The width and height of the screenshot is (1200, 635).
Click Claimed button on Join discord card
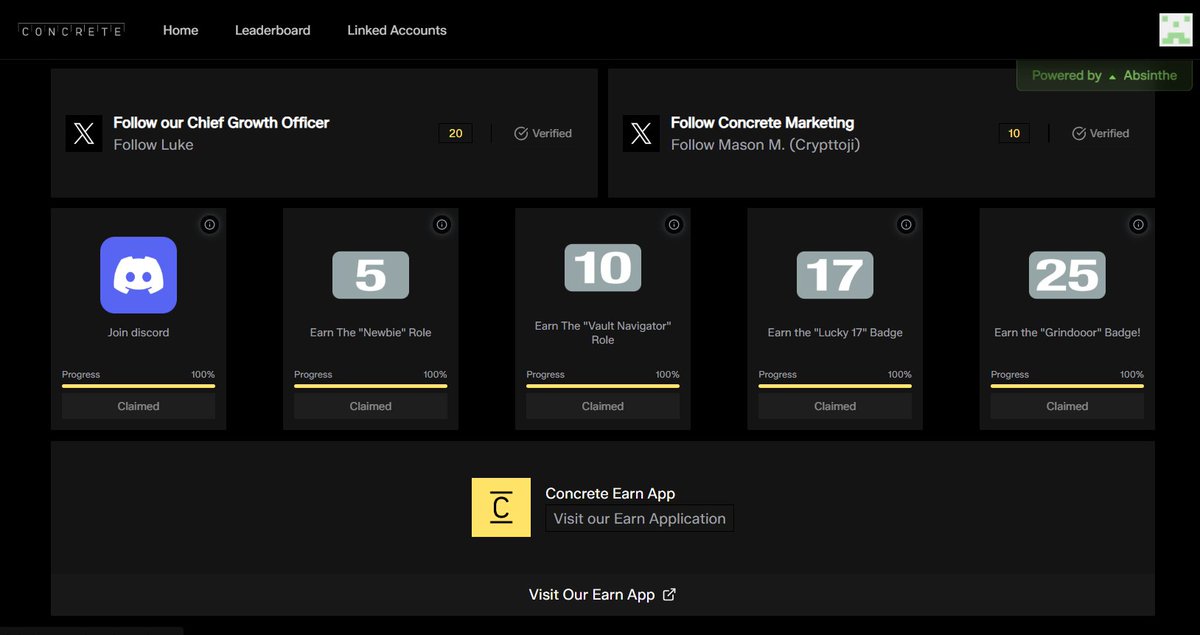point(138,406)
